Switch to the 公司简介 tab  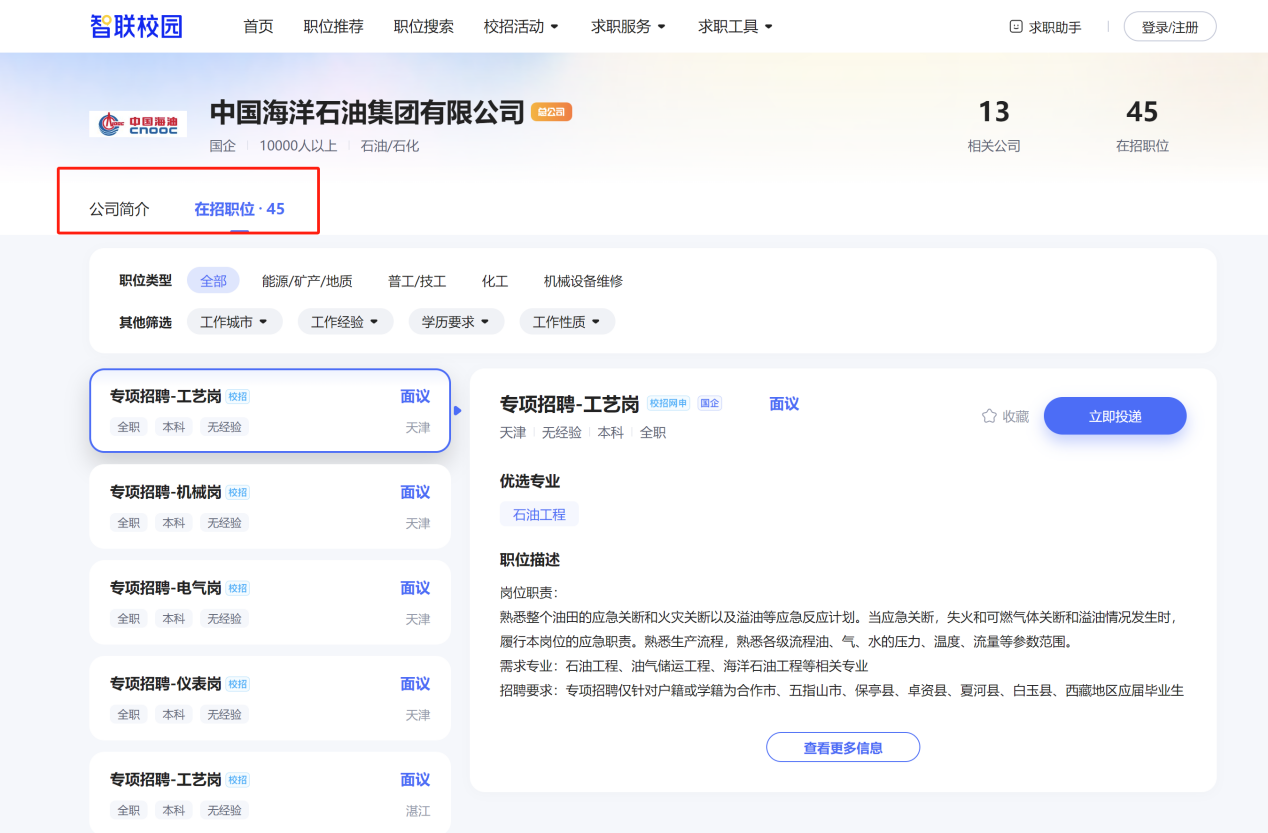point(120,209)
